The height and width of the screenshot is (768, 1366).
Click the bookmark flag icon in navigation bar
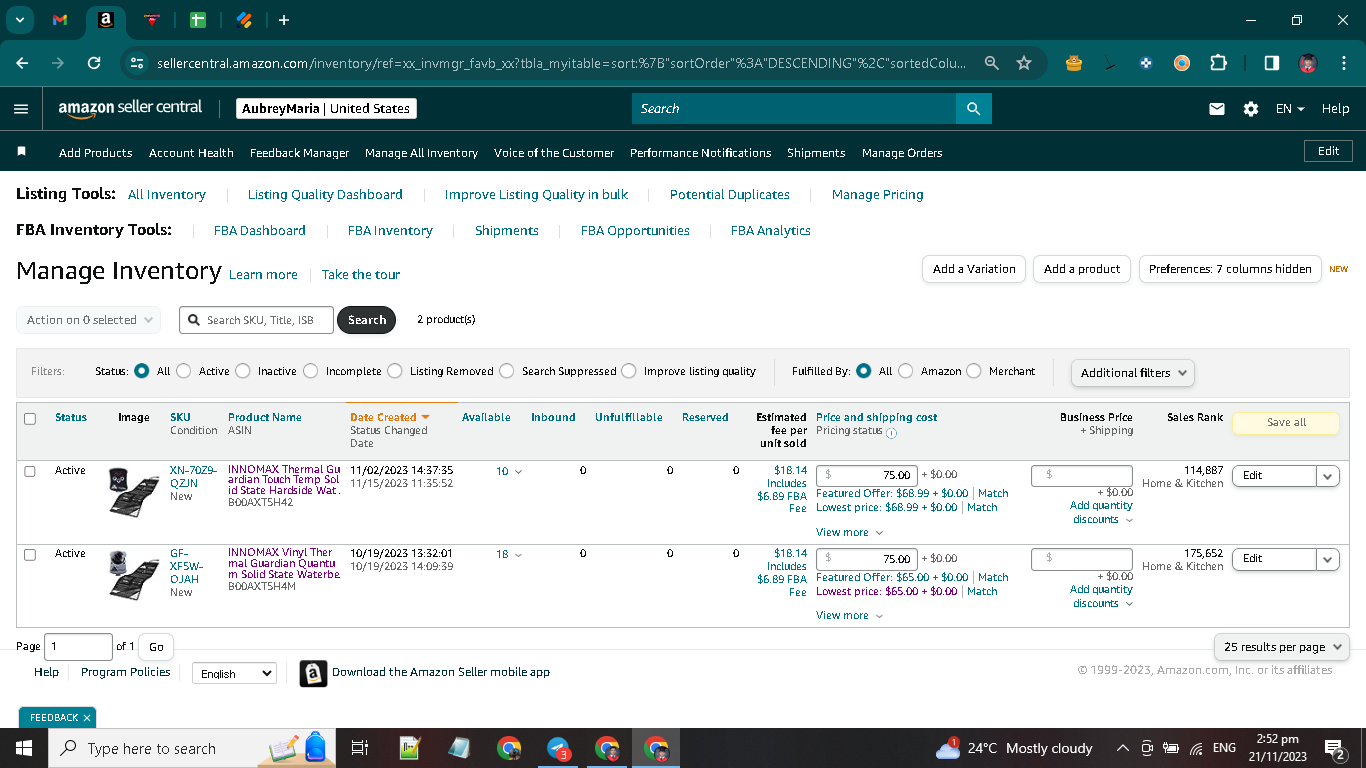coord(22,152)
